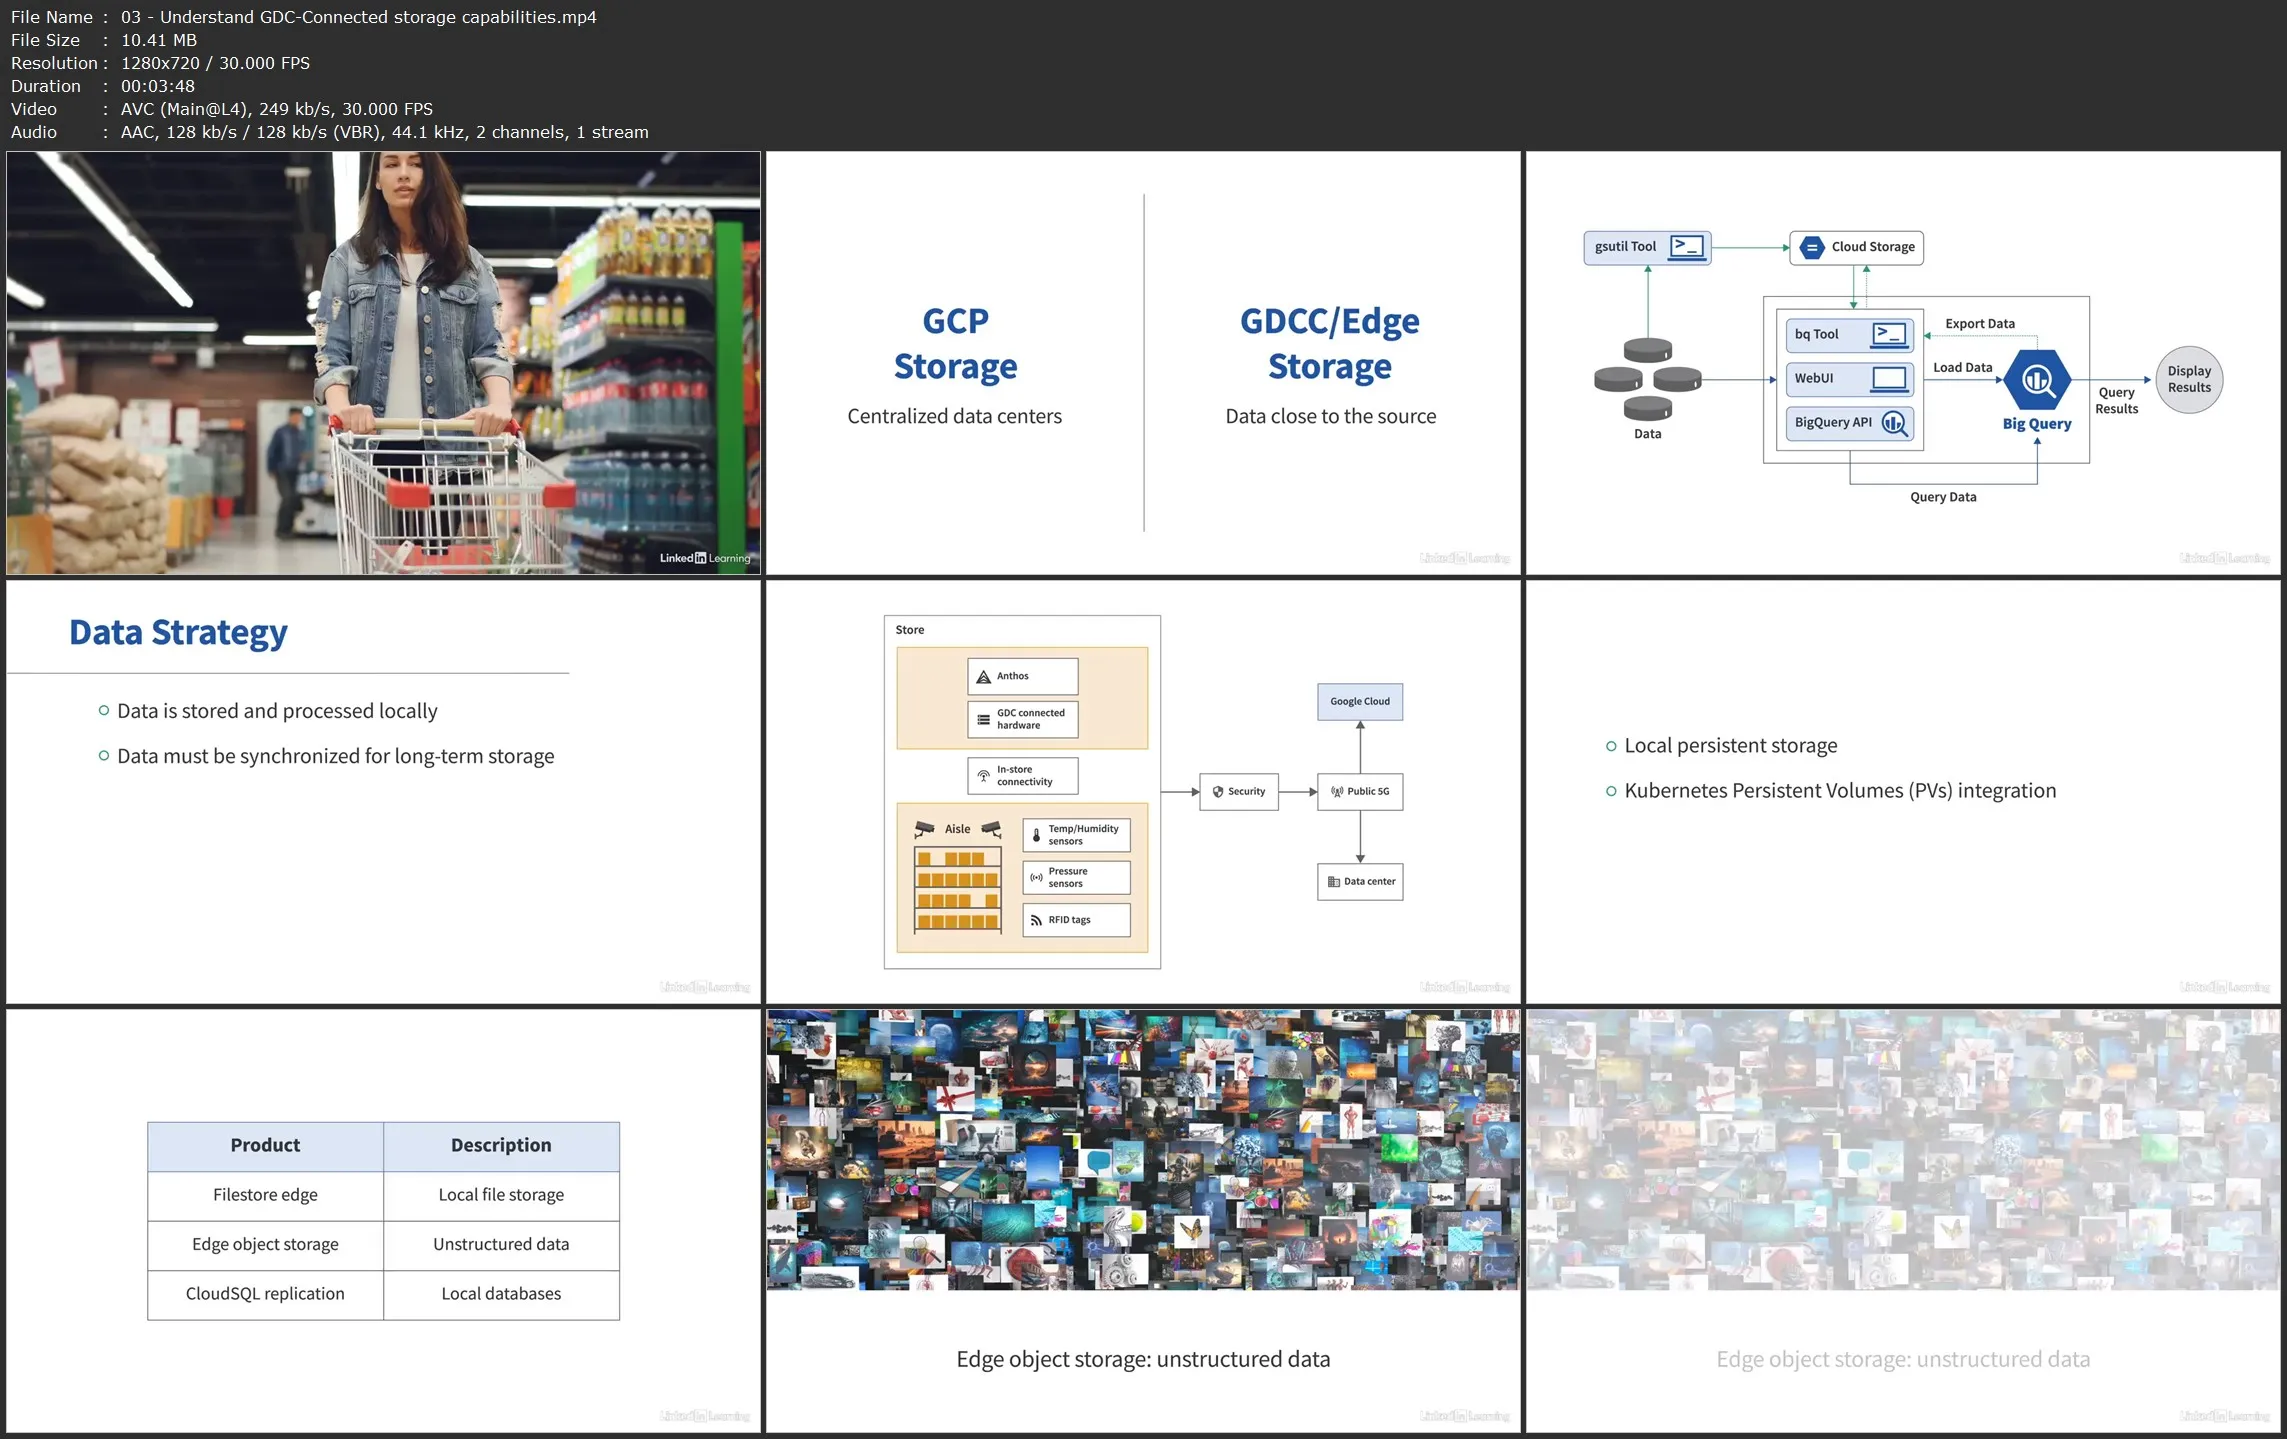Click the LinkedIn Learning logo on the shopper frame
This screenshot has height=1439, width=2287.
(x=704, y=558)
